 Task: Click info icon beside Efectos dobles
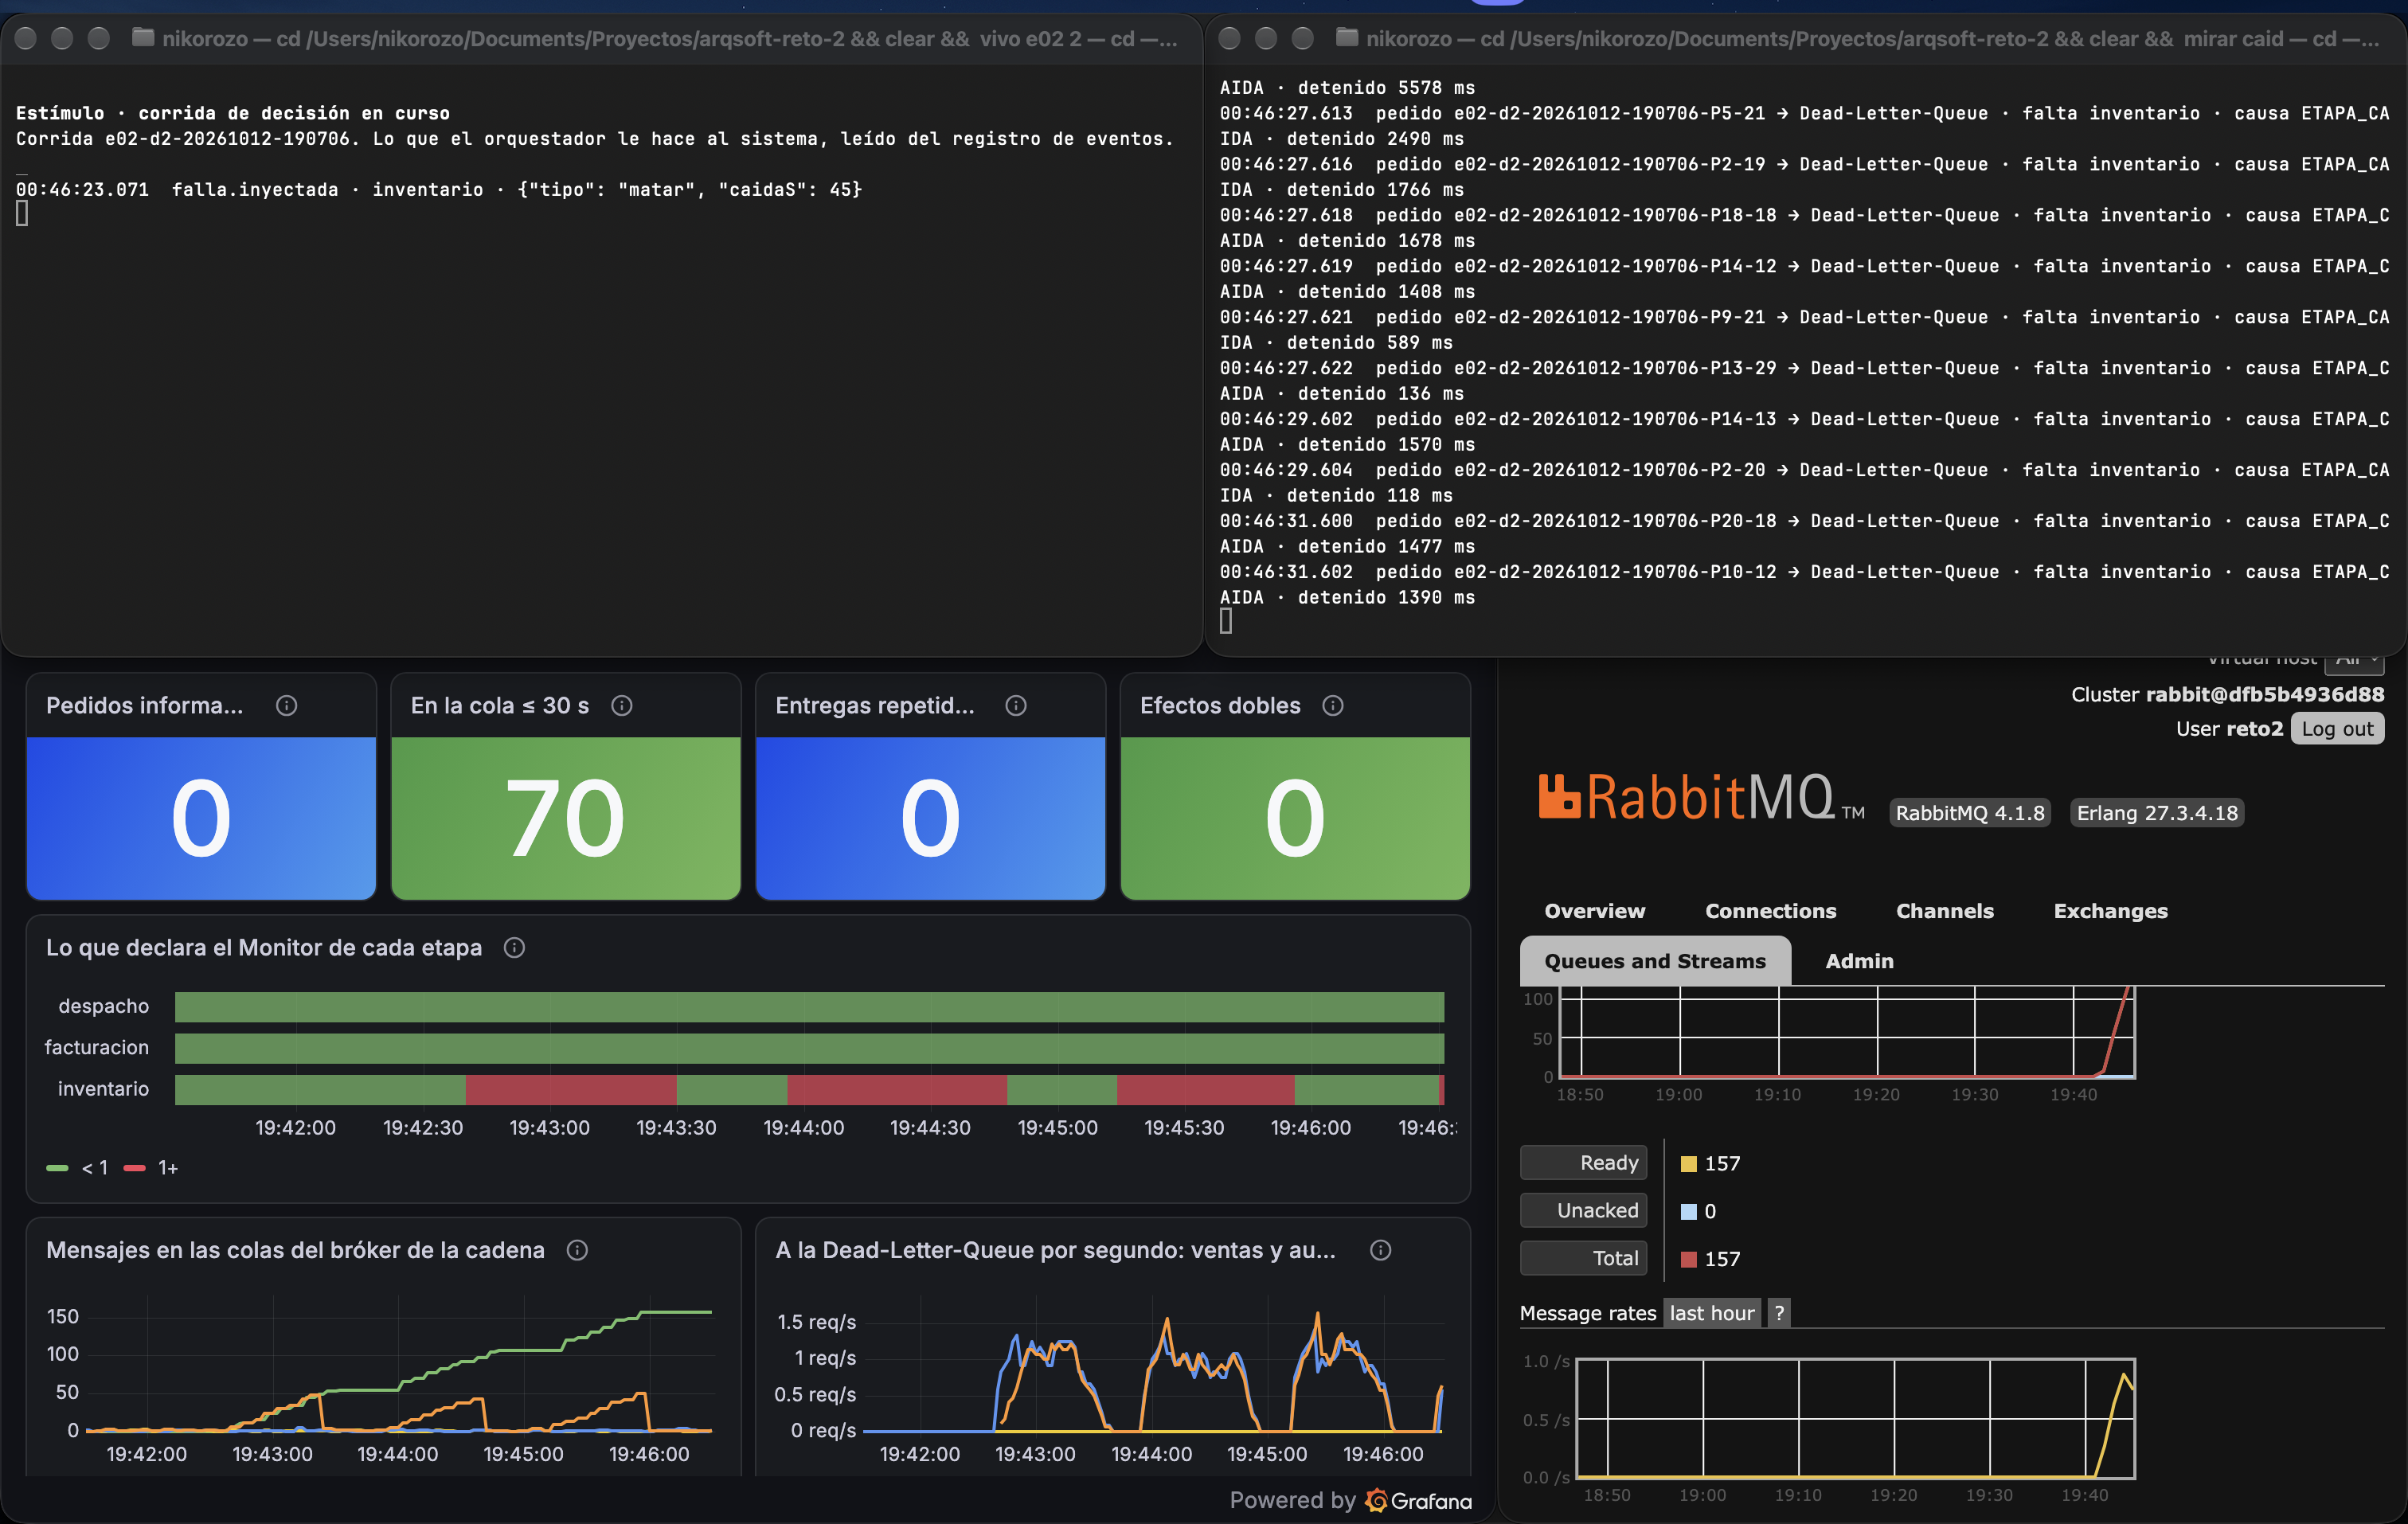click(x=1333, y=705)
